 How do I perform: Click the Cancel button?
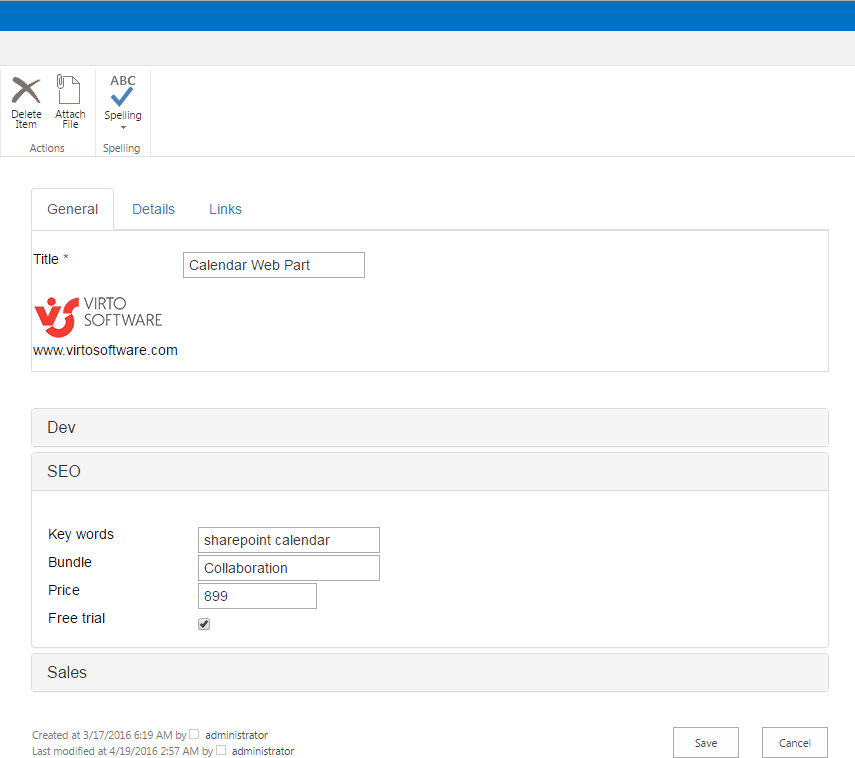(x=794, y=743)
